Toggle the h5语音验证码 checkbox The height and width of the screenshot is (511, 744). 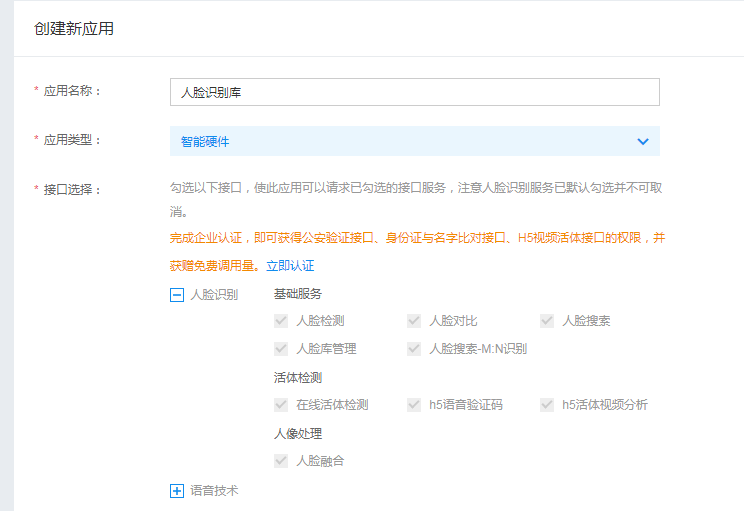[414, 405]
